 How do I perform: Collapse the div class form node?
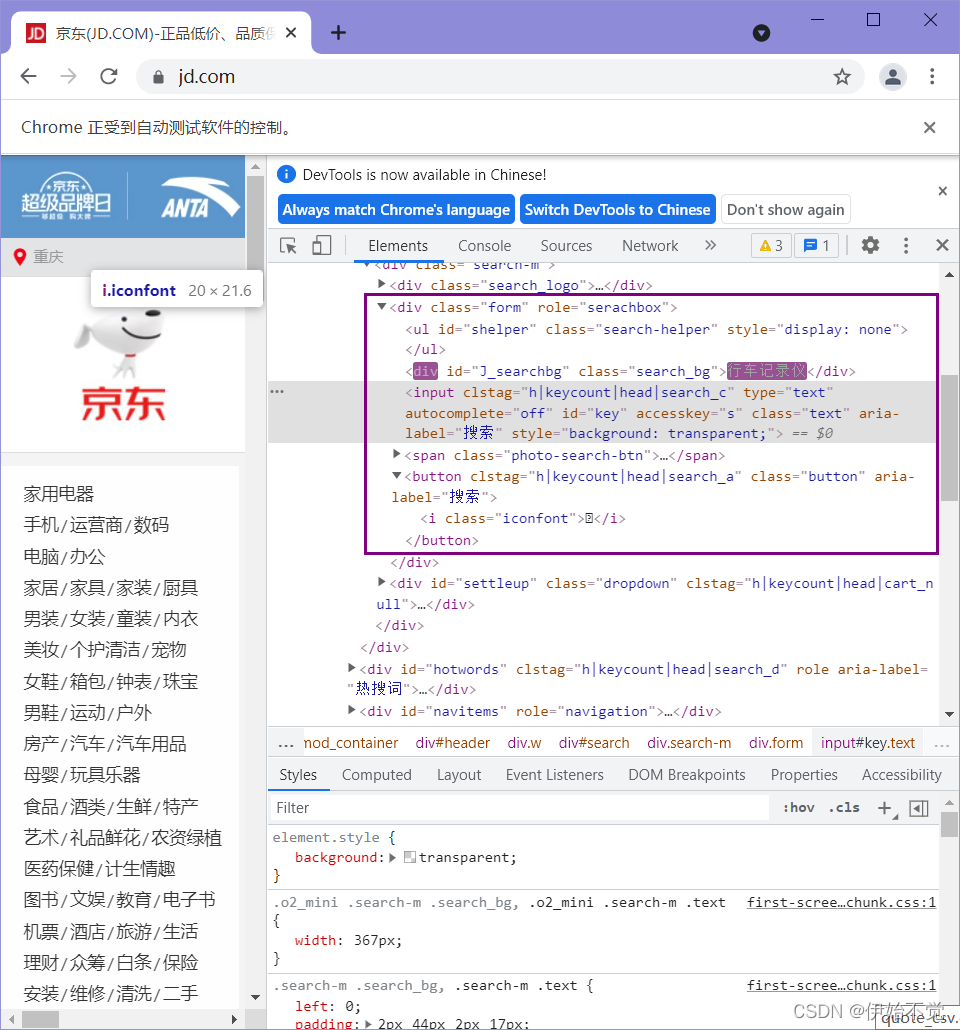coord(382,306)
